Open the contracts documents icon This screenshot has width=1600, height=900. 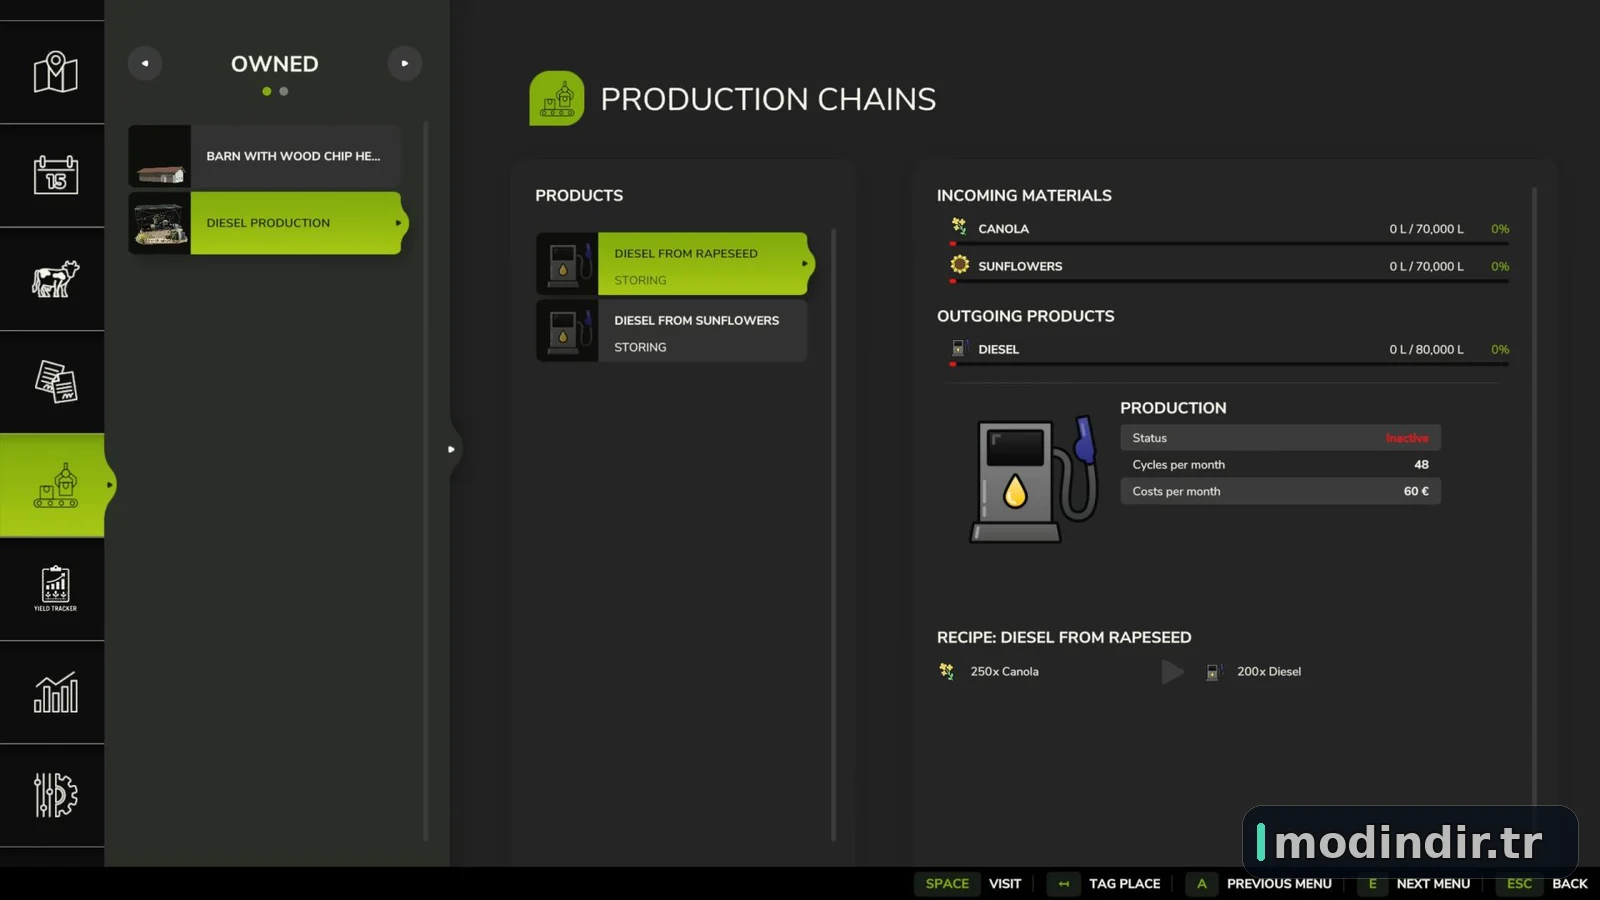[x=55, y=382]
